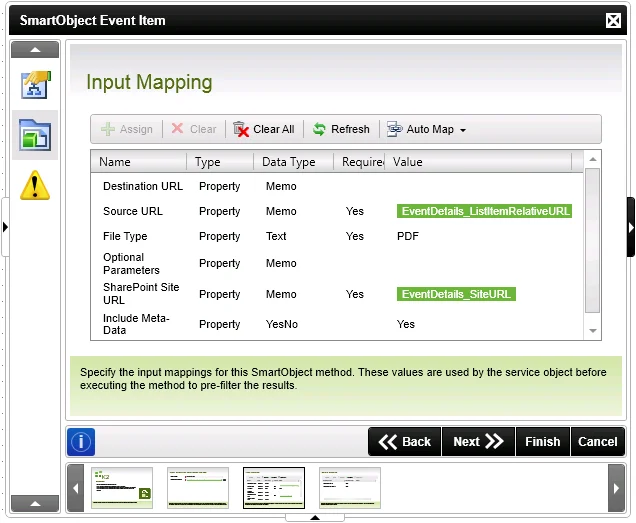Click the Finish button
This screenshot has height=523, width=636.
[542, 441]
